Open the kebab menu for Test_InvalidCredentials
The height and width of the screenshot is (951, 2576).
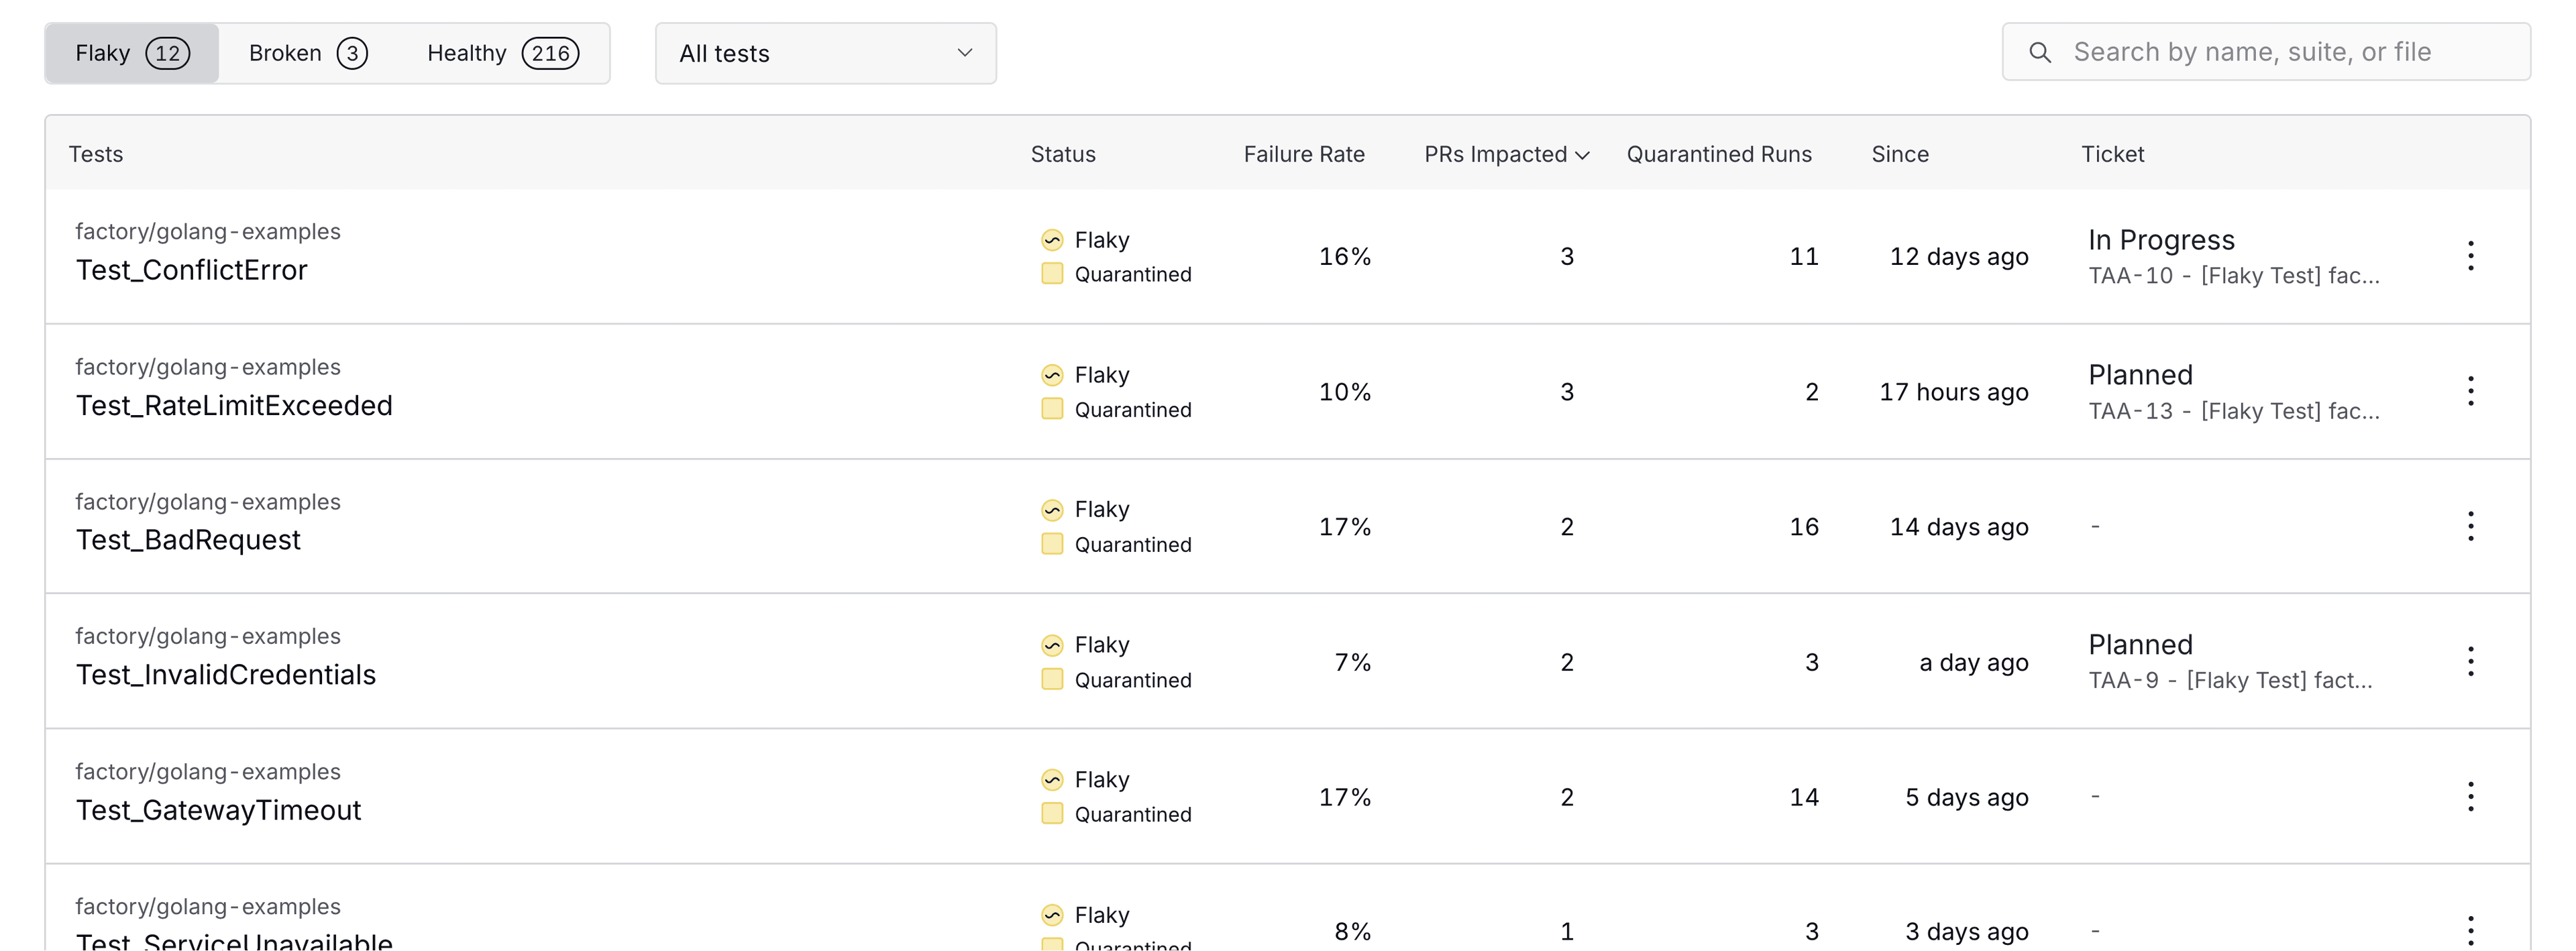point(2470,661)
